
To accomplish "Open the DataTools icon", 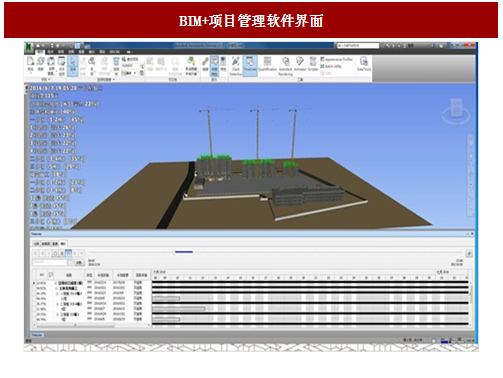I will click(x=364, y=64).
